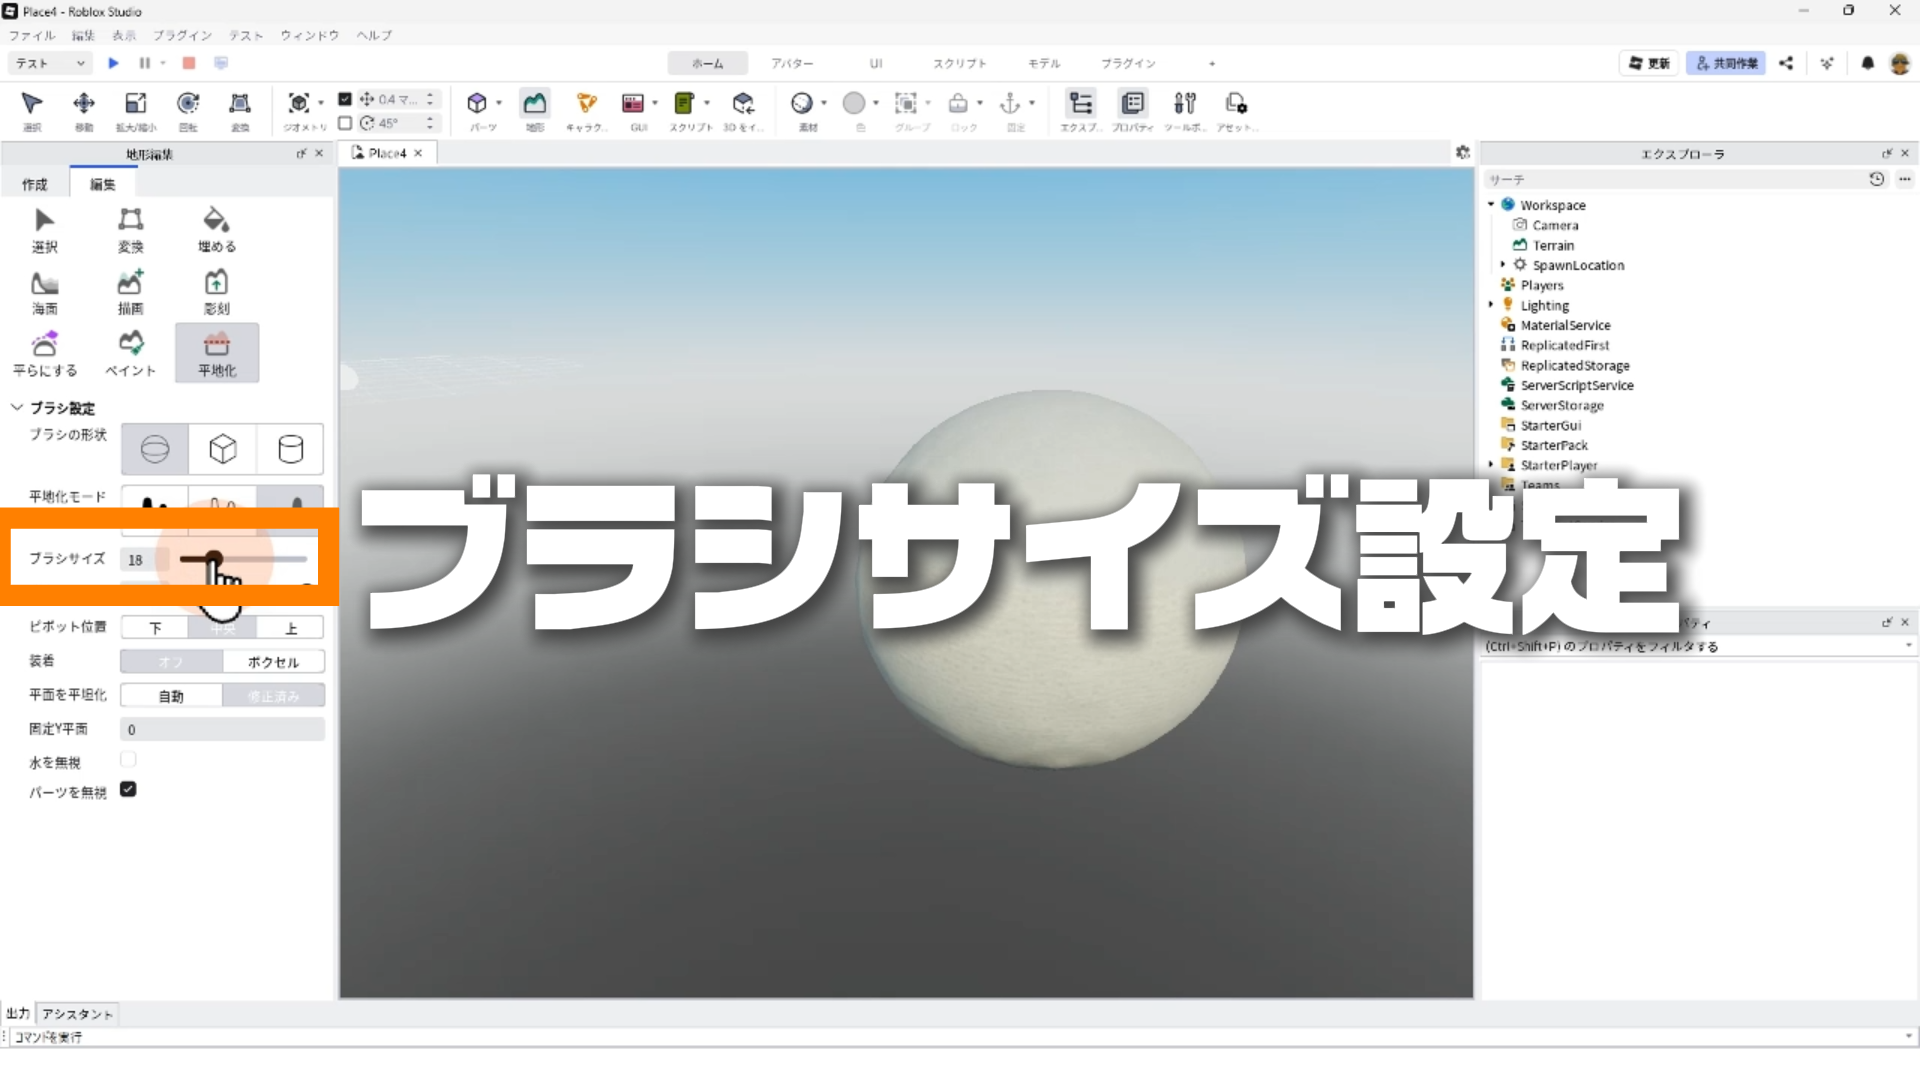The height and width of the screenshot is (1080, 1920).
Task: Set pivot position to 上
Action: click(291, 628)
